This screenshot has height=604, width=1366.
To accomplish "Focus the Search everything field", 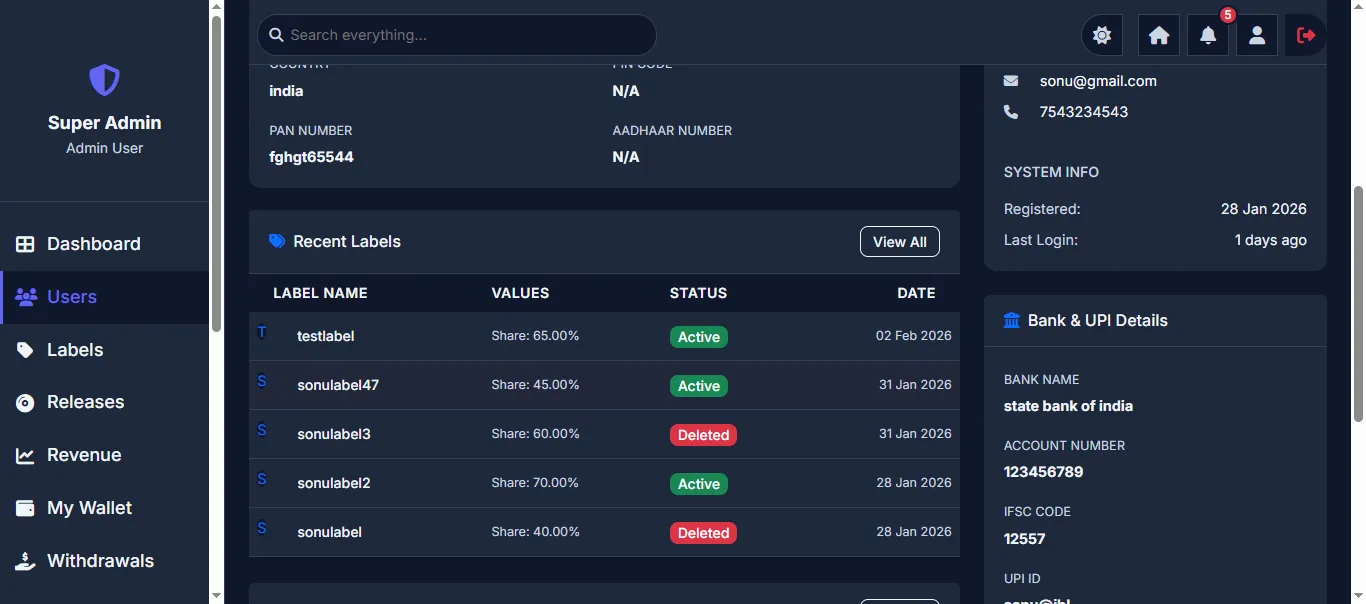I will (457, 35).
